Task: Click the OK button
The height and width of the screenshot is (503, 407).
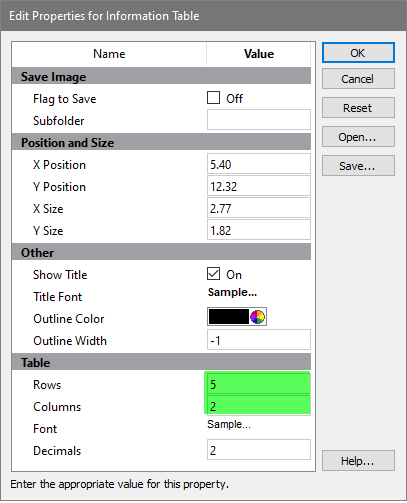Action: tap(358, 53)
